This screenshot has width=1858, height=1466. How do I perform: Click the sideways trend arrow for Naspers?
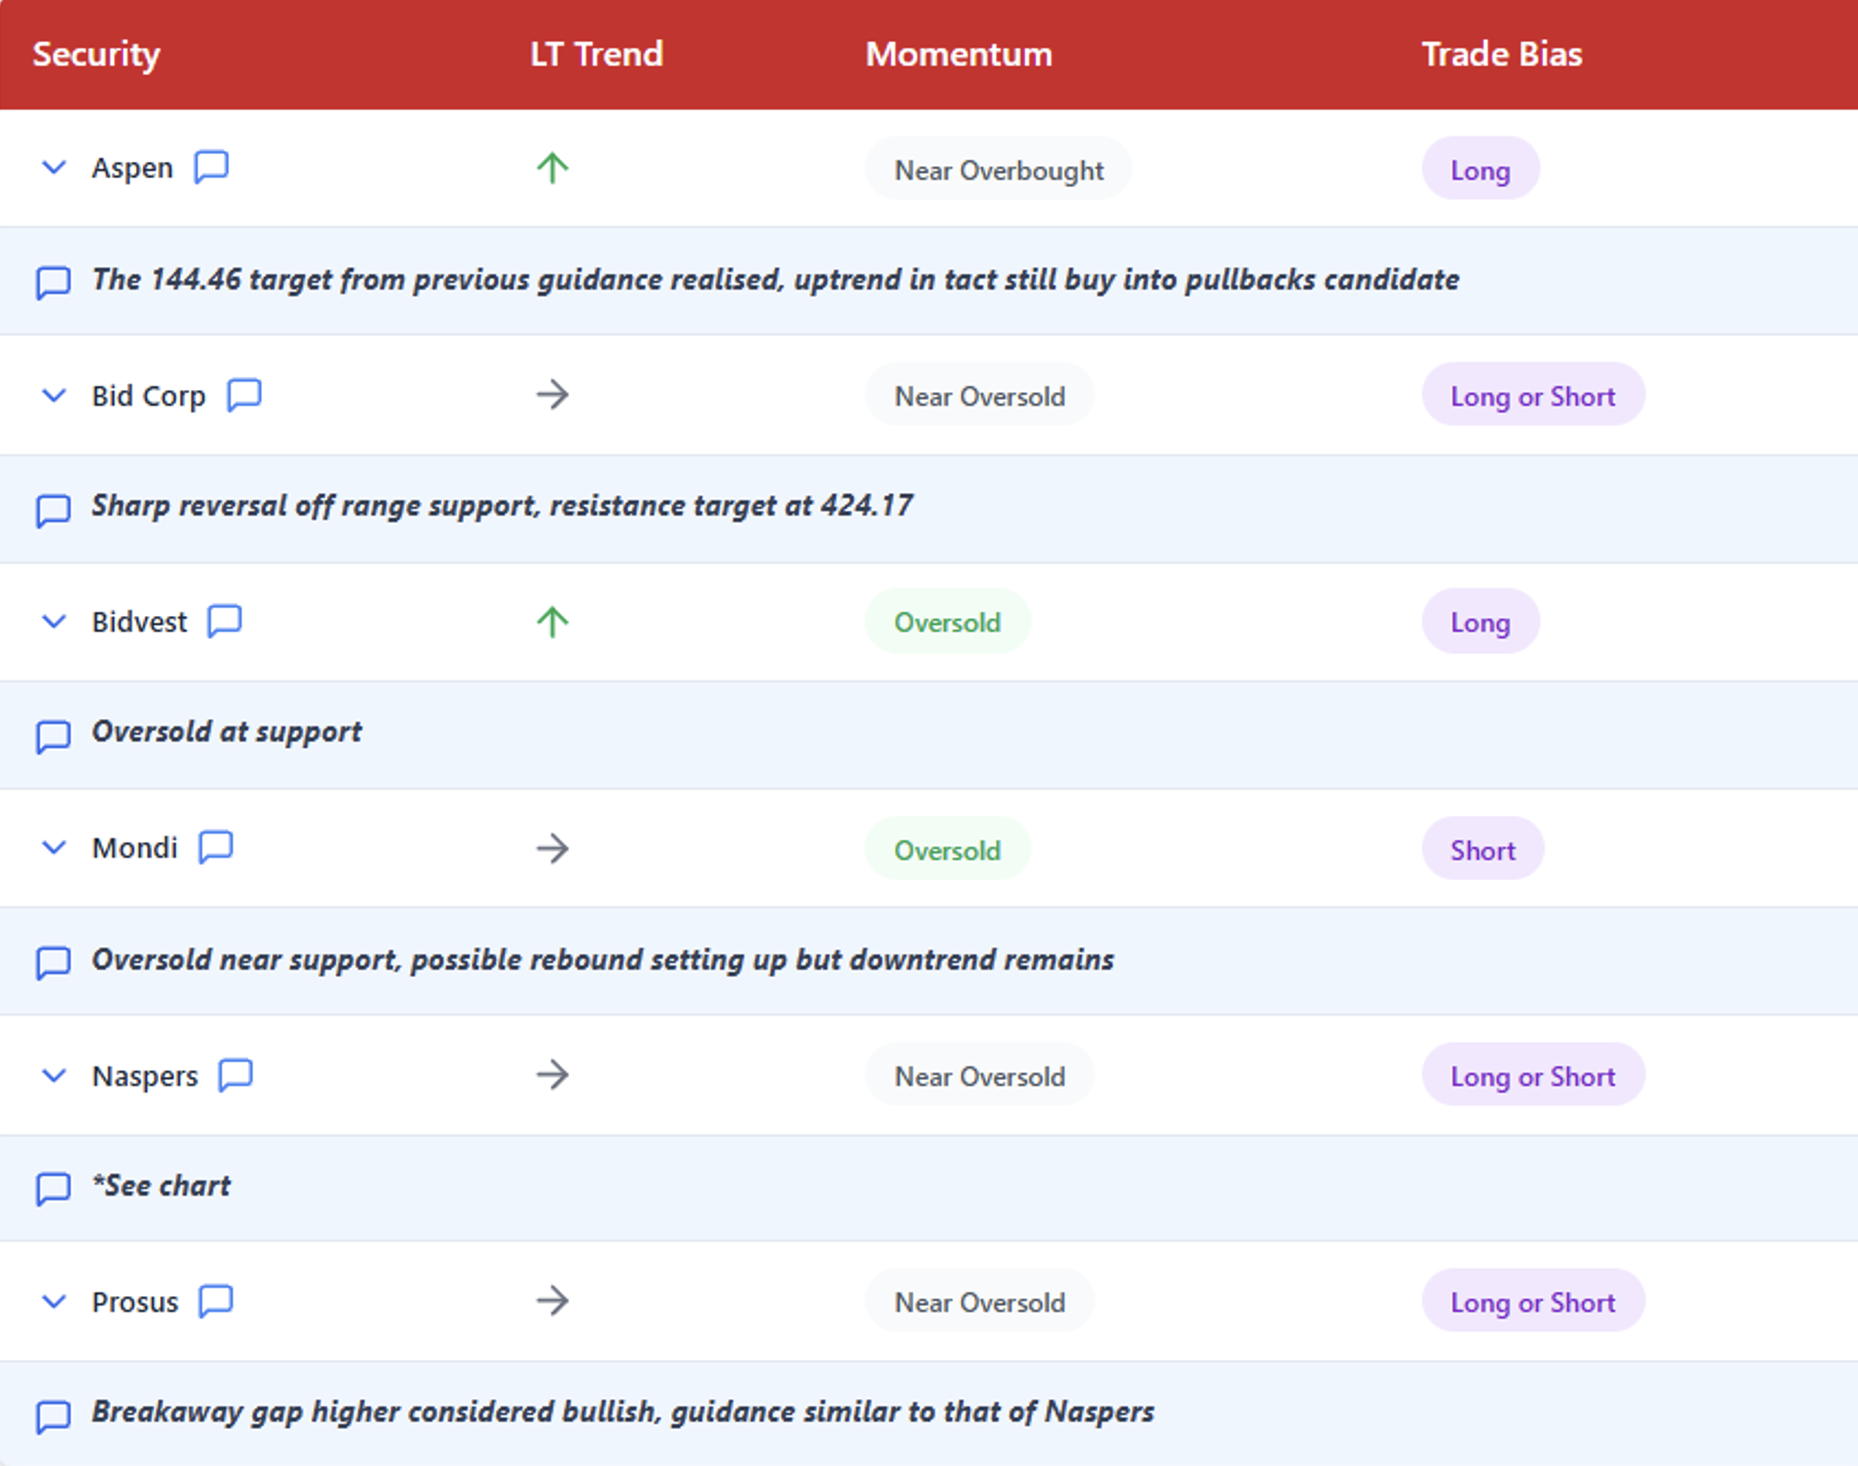coord(552,1075)
